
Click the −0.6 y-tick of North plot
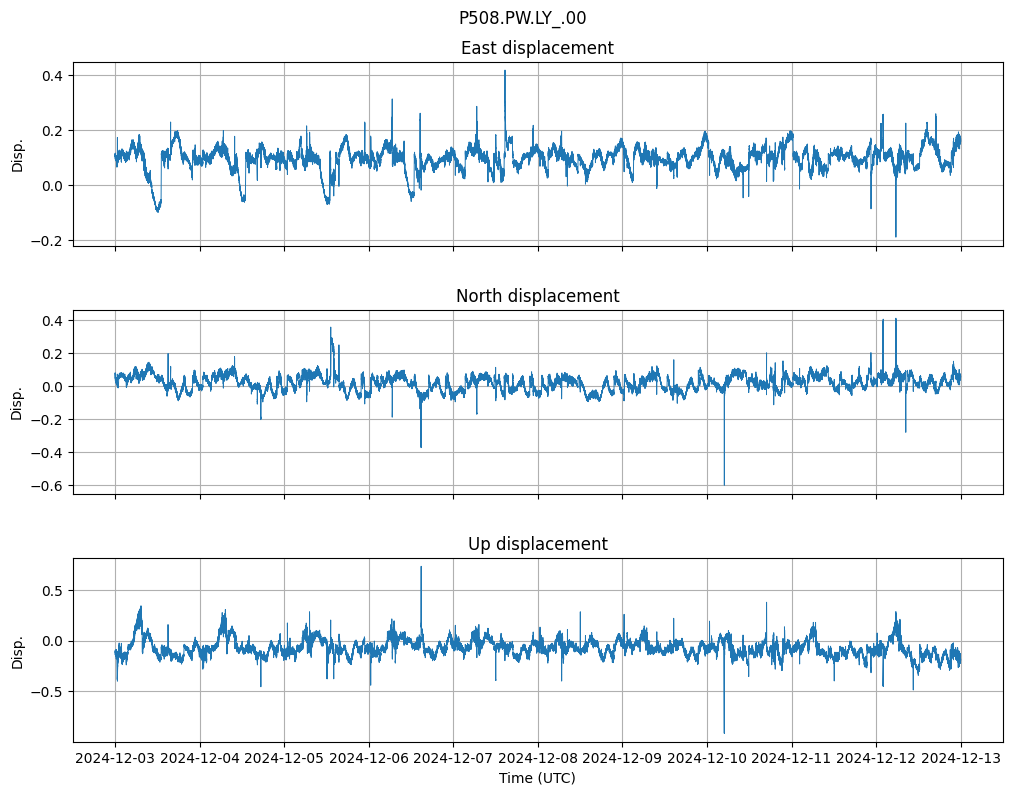(x=47, y=486)
